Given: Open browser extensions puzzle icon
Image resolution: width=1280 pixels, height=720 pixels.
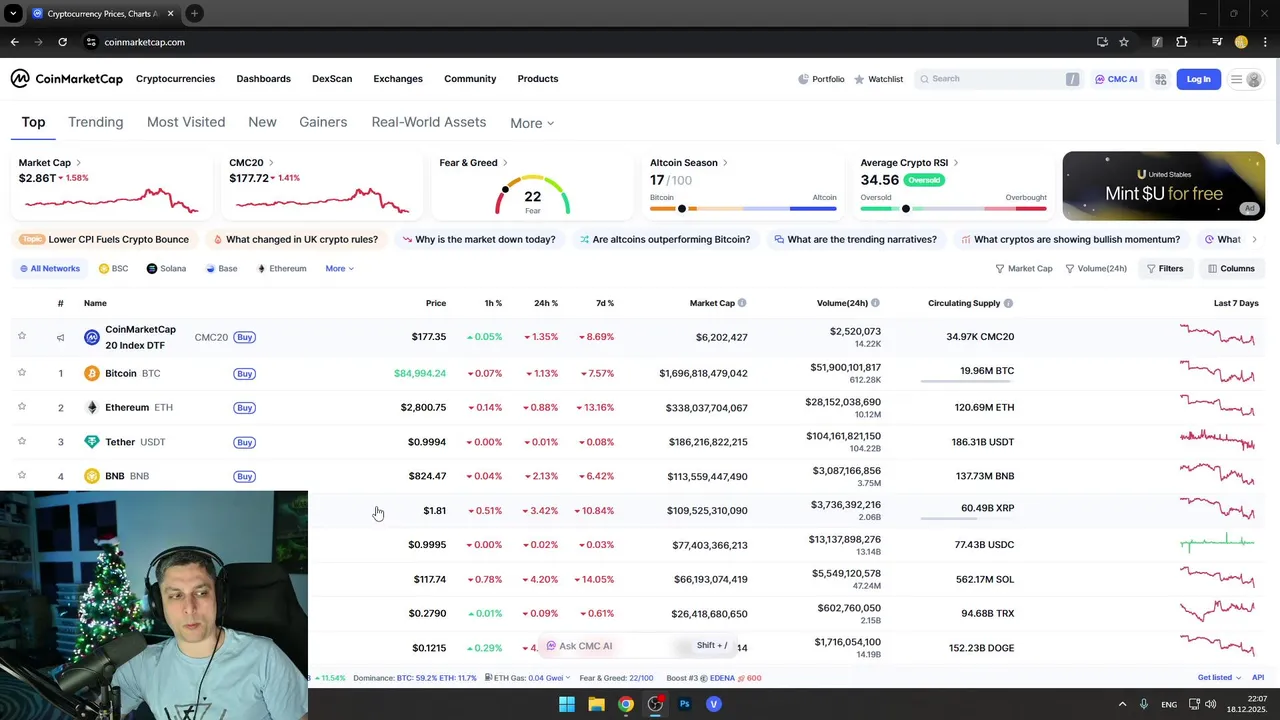Looking at the screenshot, I should pos(1182,42).
